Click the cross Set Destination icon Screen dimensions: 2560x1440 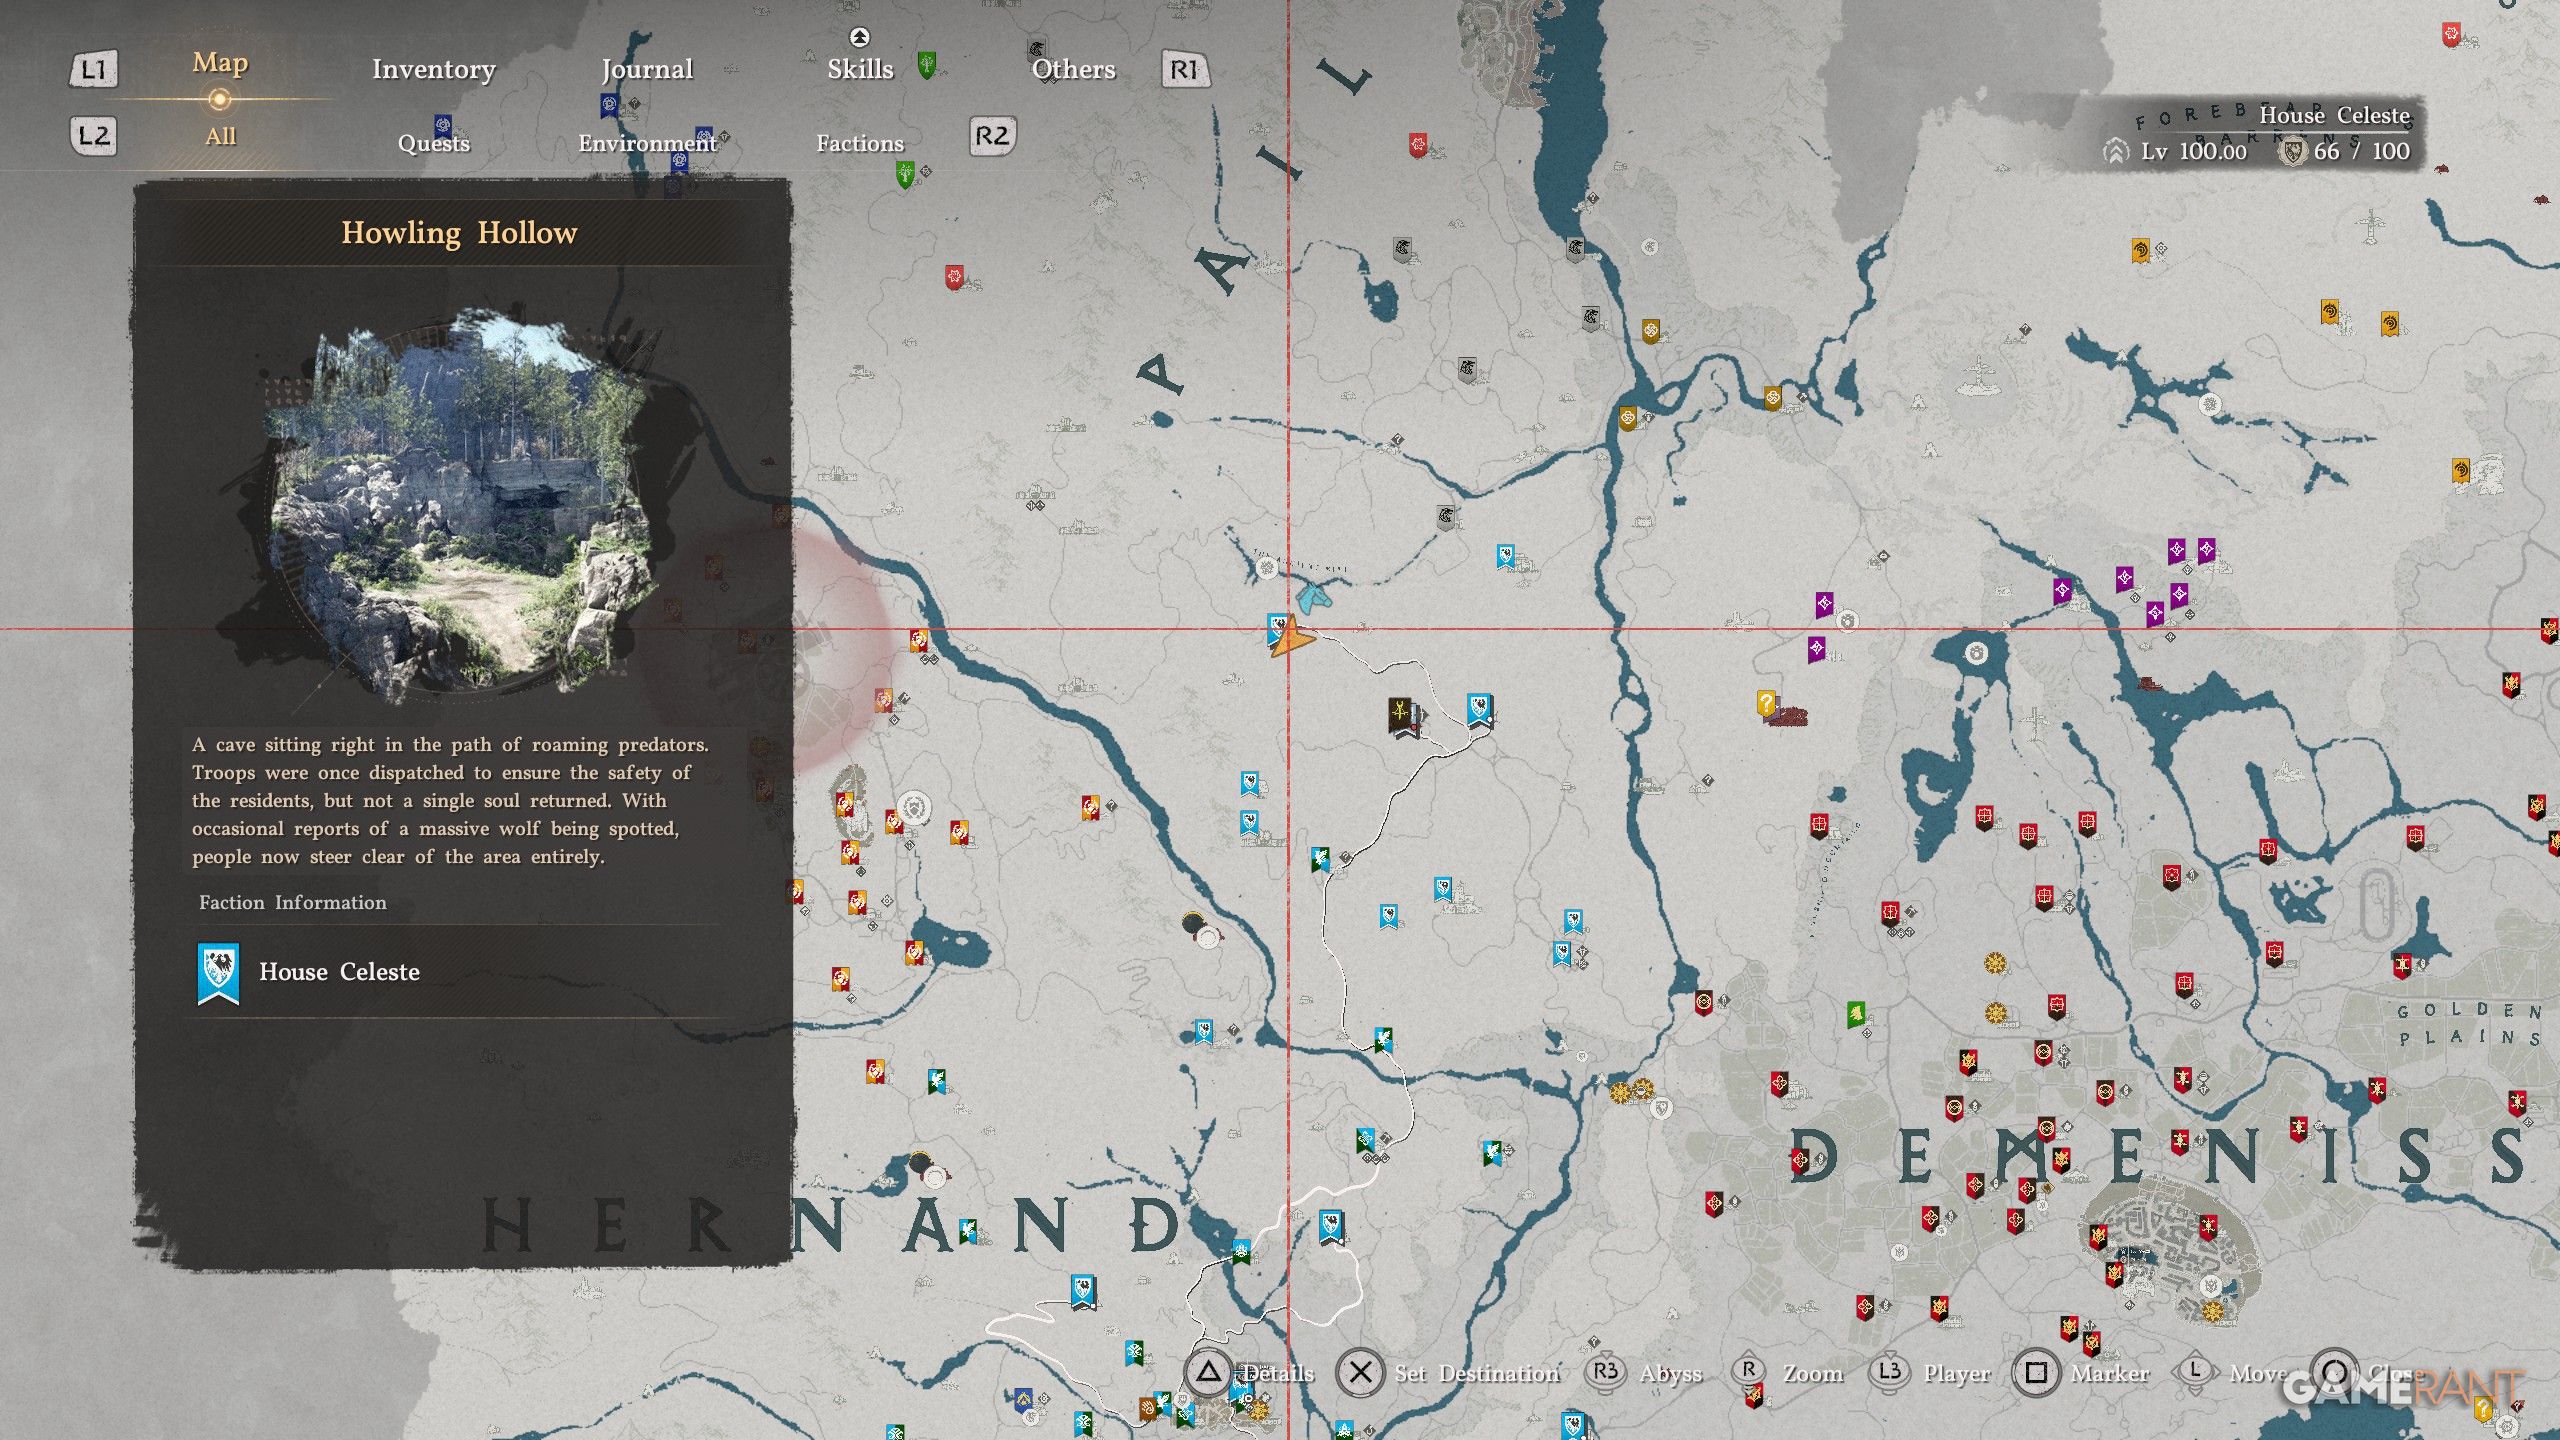click(x=1360, y=1373)
